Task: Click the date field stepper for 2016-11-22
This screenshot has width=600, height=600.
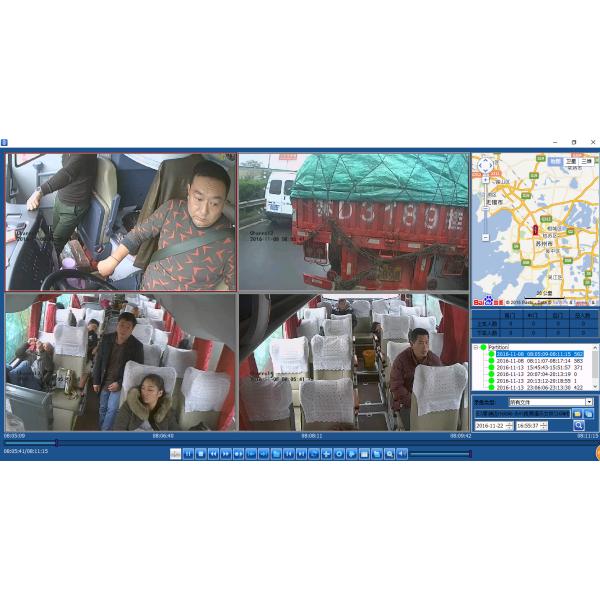Action: pos(509,425)
